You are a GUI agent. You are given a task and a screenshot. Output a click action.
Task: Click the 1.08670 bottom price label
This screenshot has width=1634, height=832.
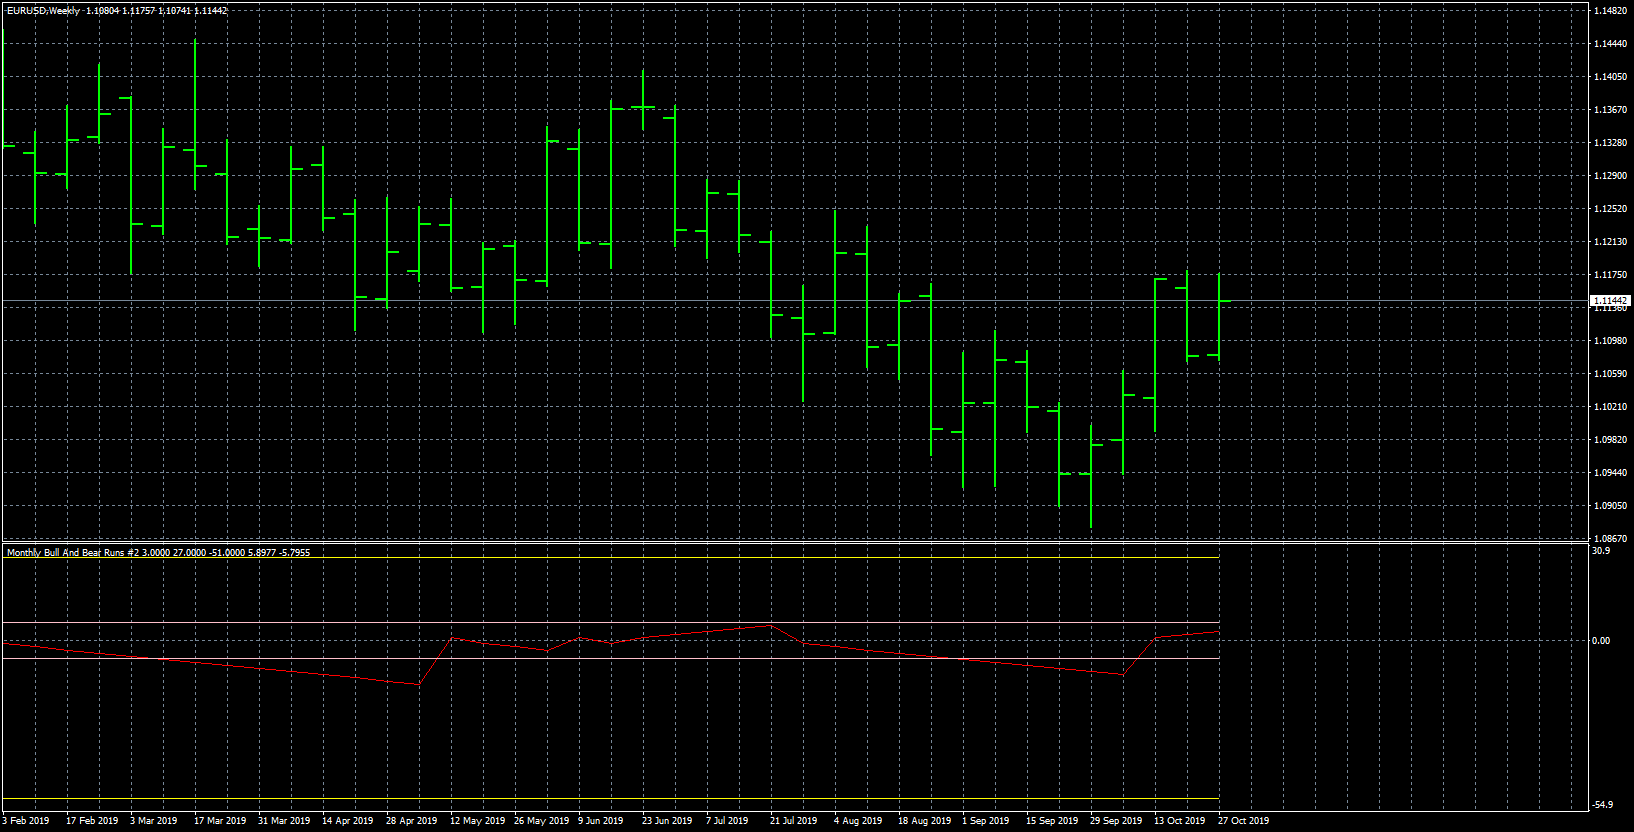[x=1610, y=538]
